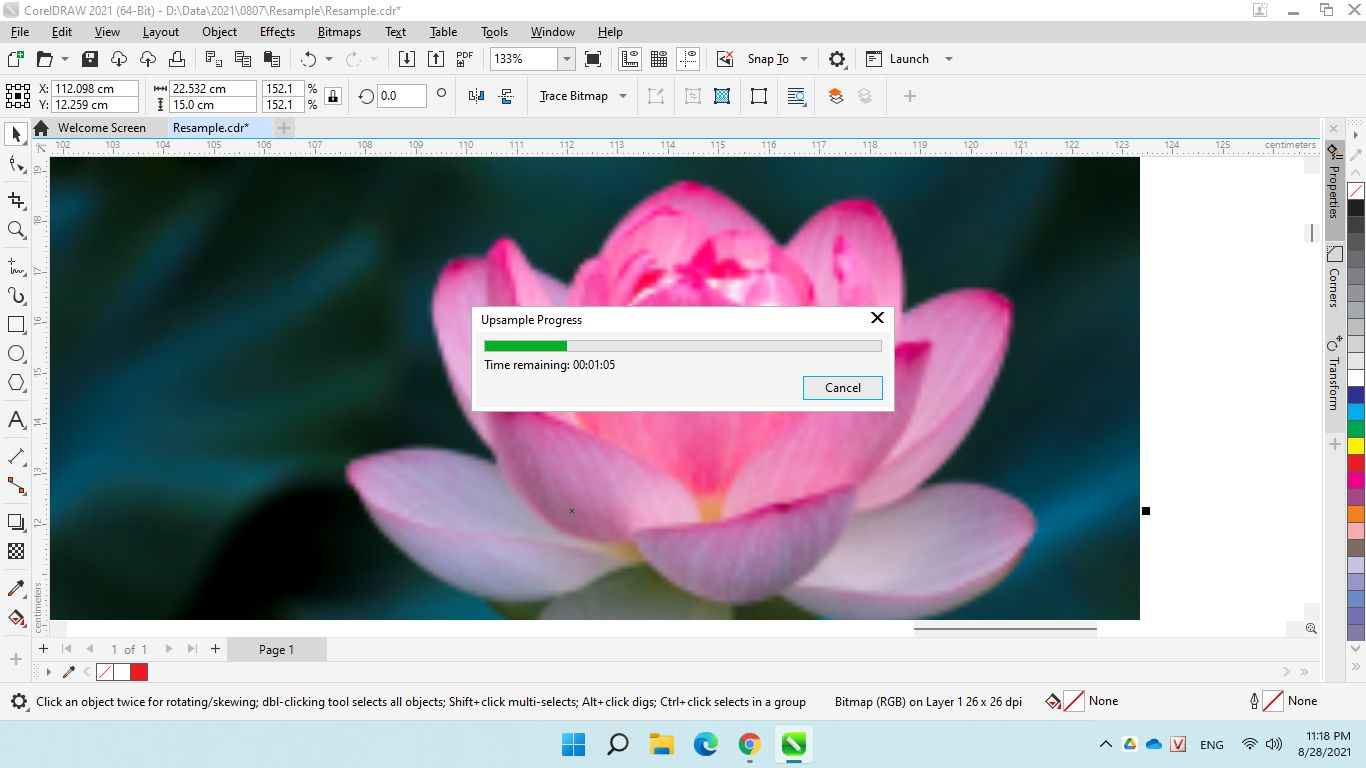The image size is (1366, 768).
Task: Select the Crop tool
Action: [x=16, y=201]
